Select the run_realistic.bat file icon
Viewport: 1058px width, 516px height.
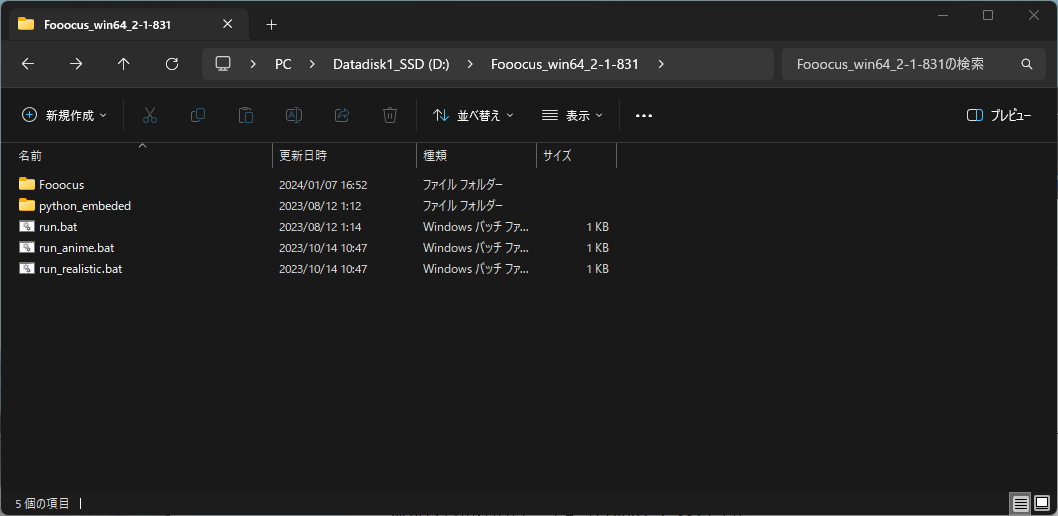click(x=27, y=268)
